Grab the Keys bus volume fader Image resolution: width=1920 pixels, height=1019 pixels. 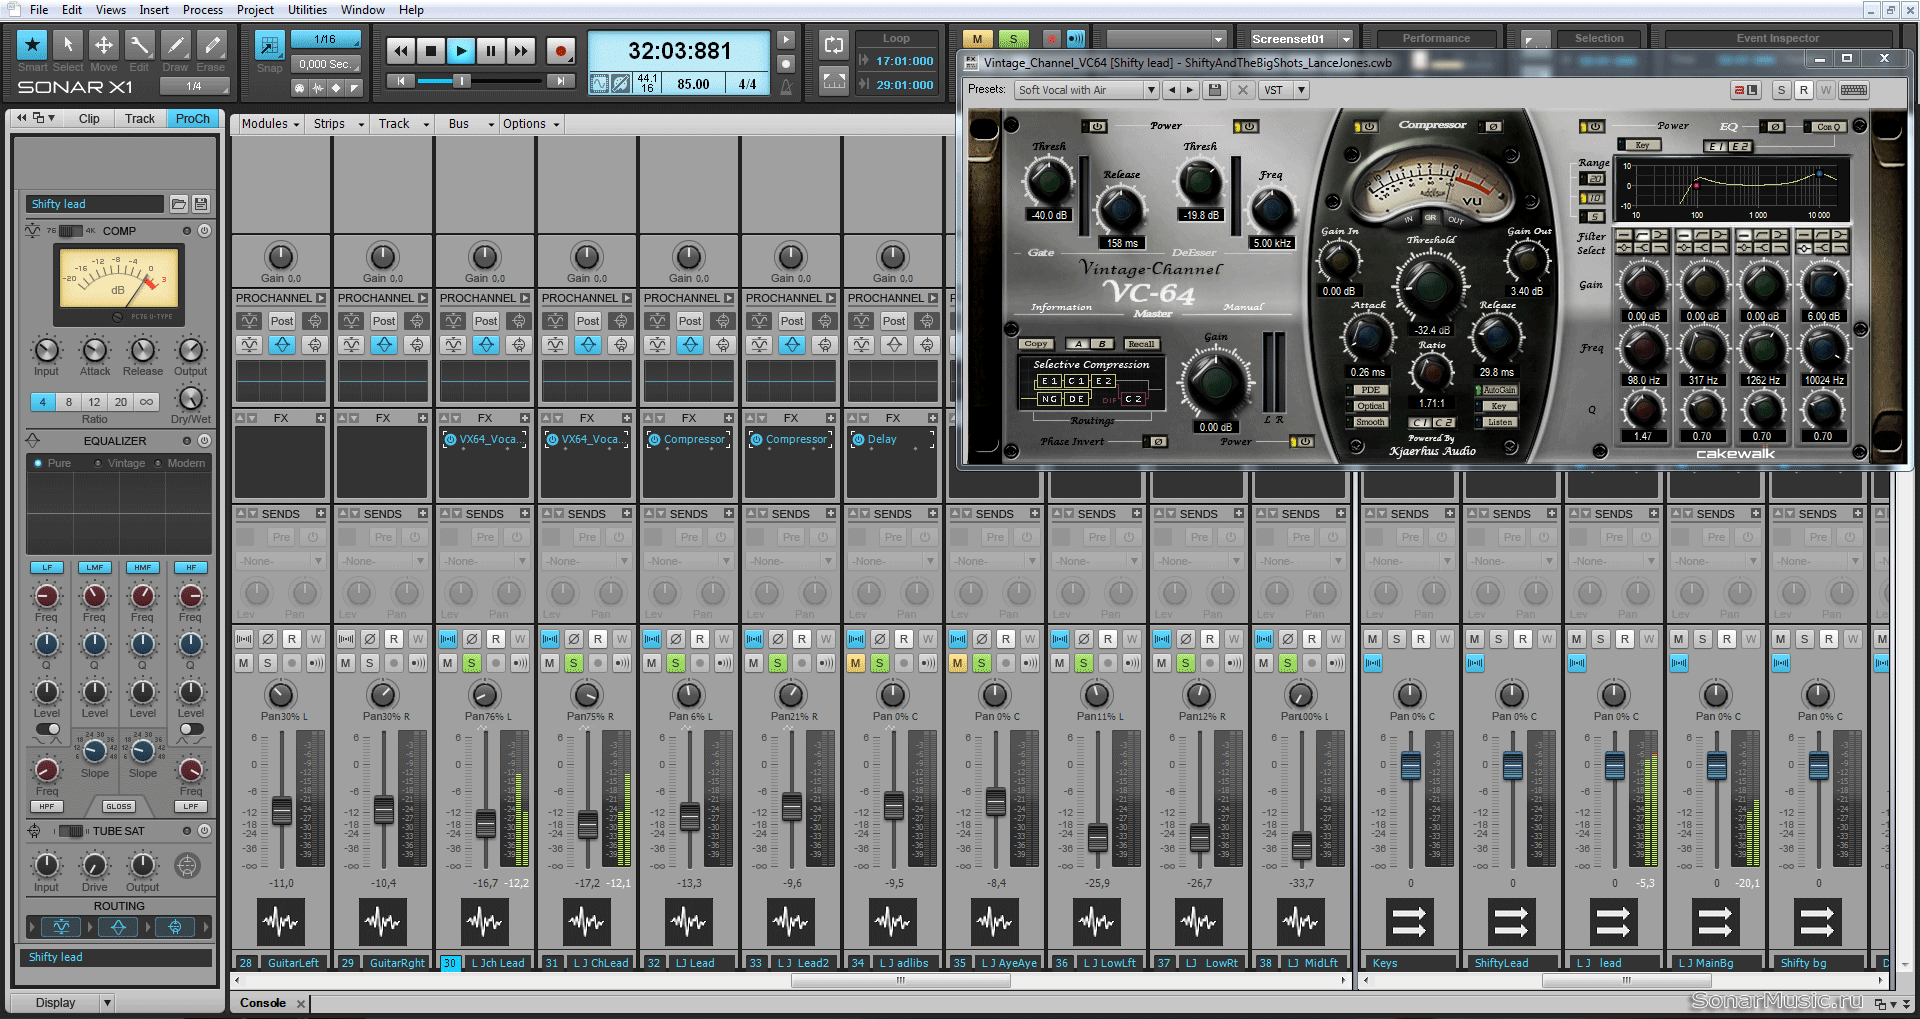[1410, 766]
